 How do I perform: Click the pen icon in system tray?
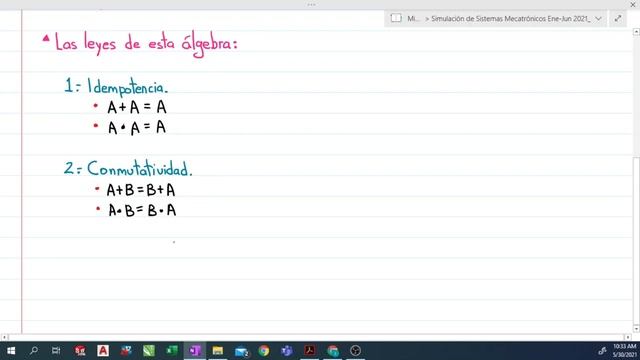pos(602,351)
